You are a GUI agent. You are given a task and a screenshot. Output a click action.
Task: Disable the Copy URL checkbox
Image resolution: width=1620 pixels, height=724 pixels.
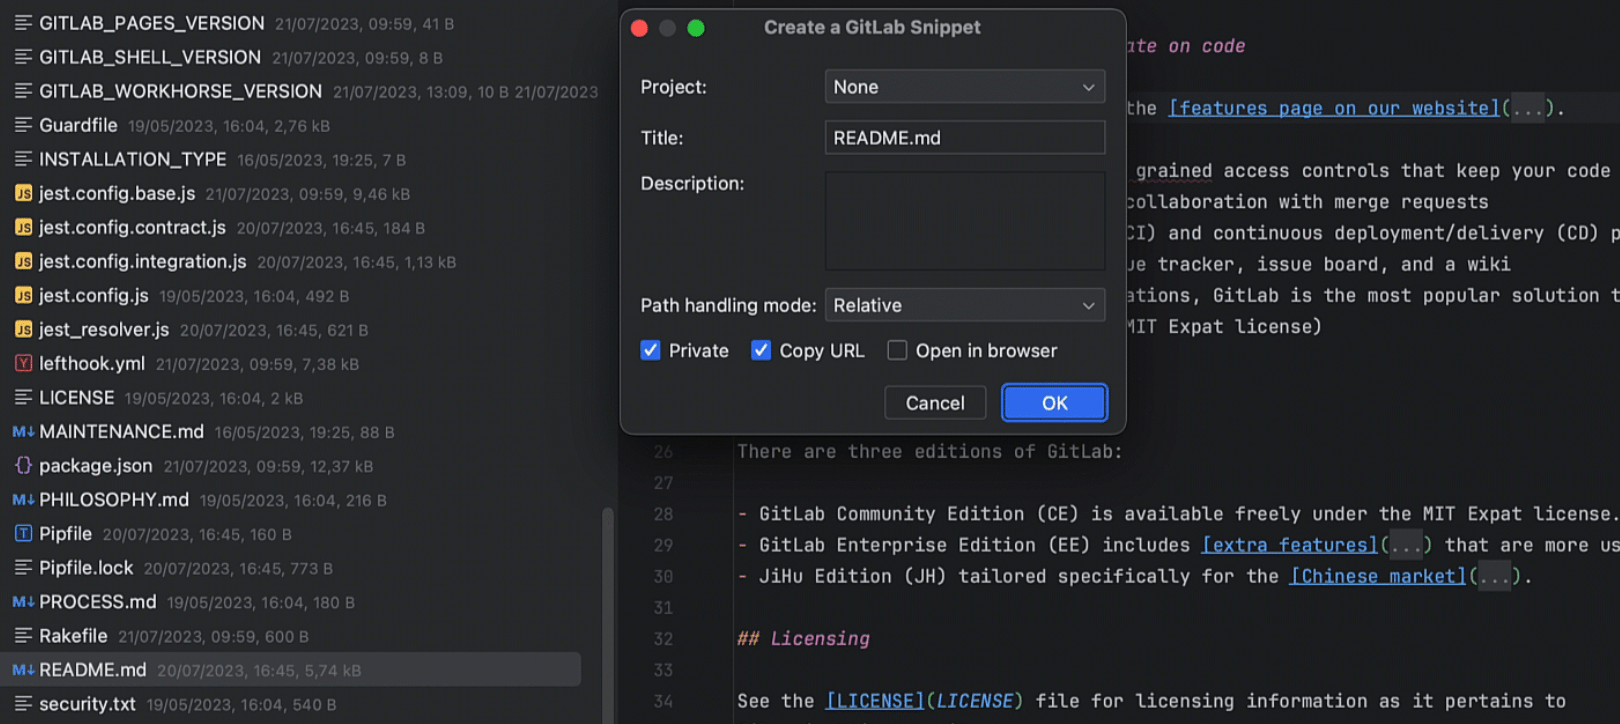(x=761, y=351)
